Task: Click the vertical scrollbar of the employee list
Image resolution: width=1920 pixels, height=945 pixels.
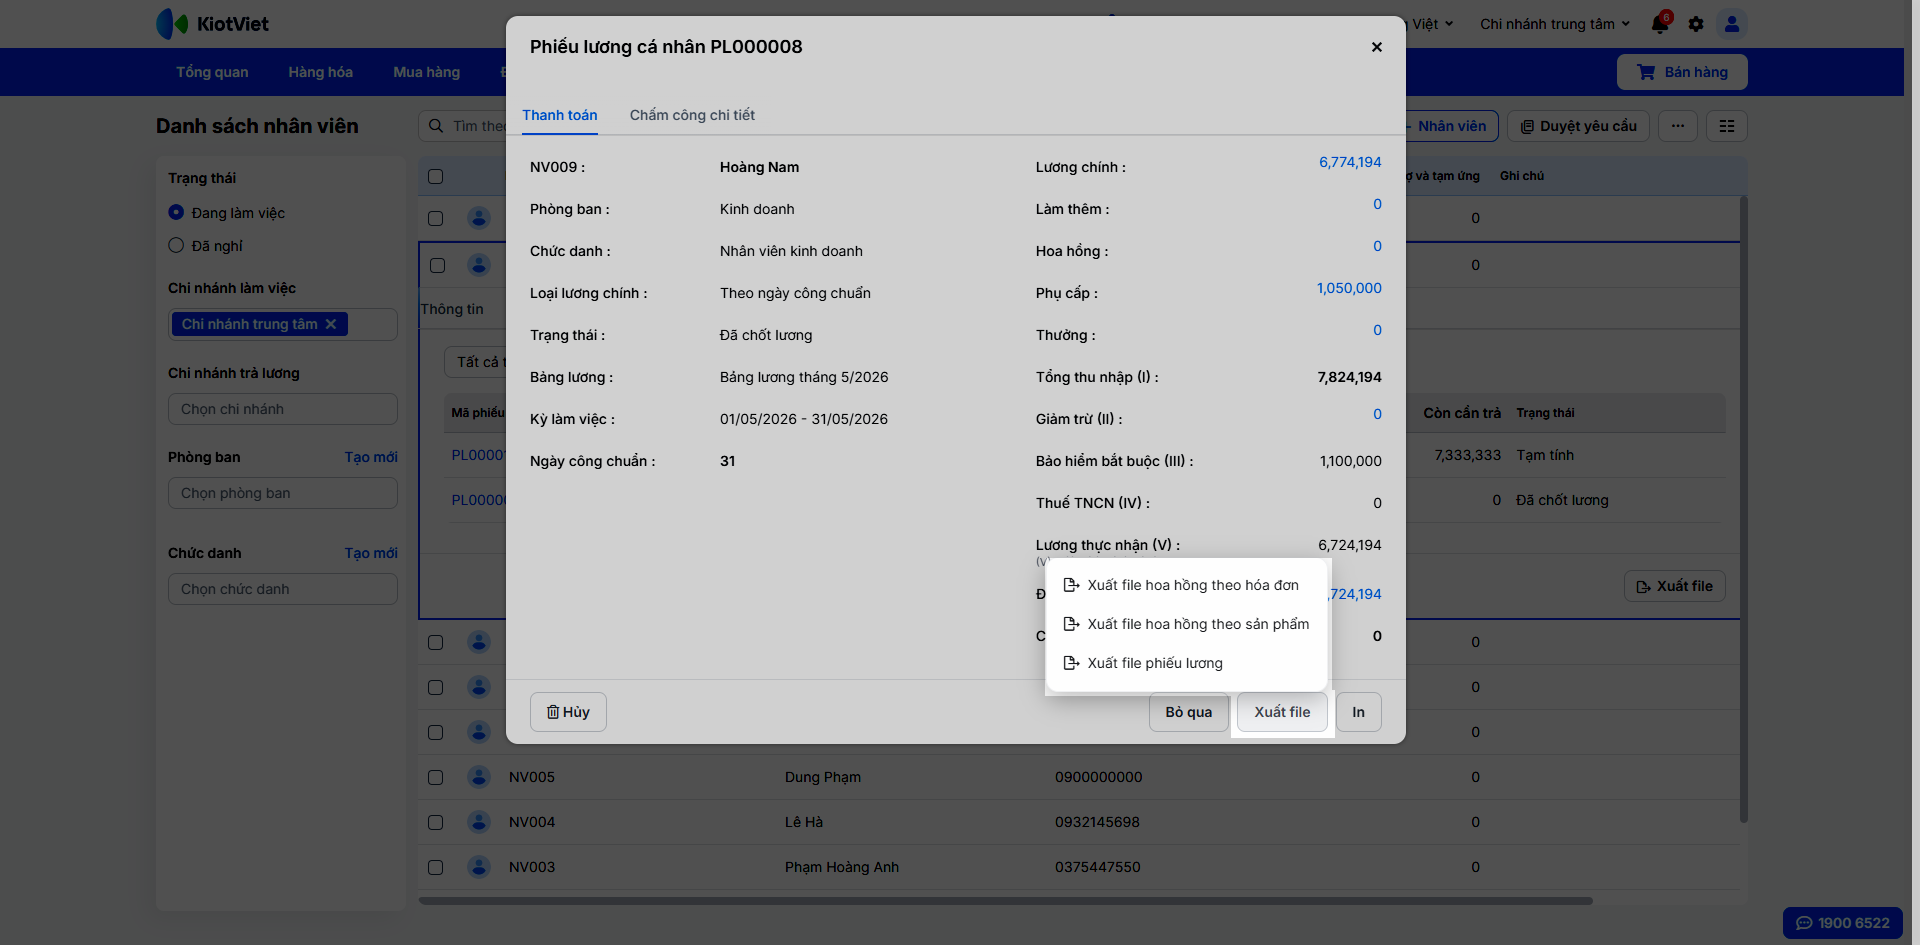Action: point(1744,509)
